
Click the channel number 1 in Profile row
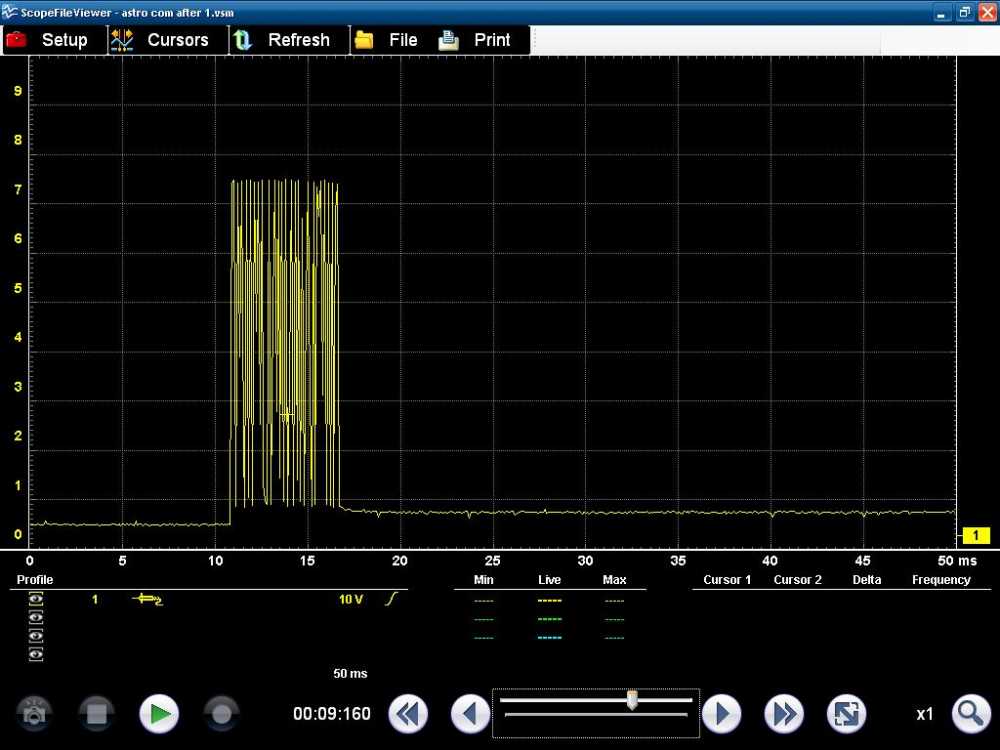coord(95,599)
